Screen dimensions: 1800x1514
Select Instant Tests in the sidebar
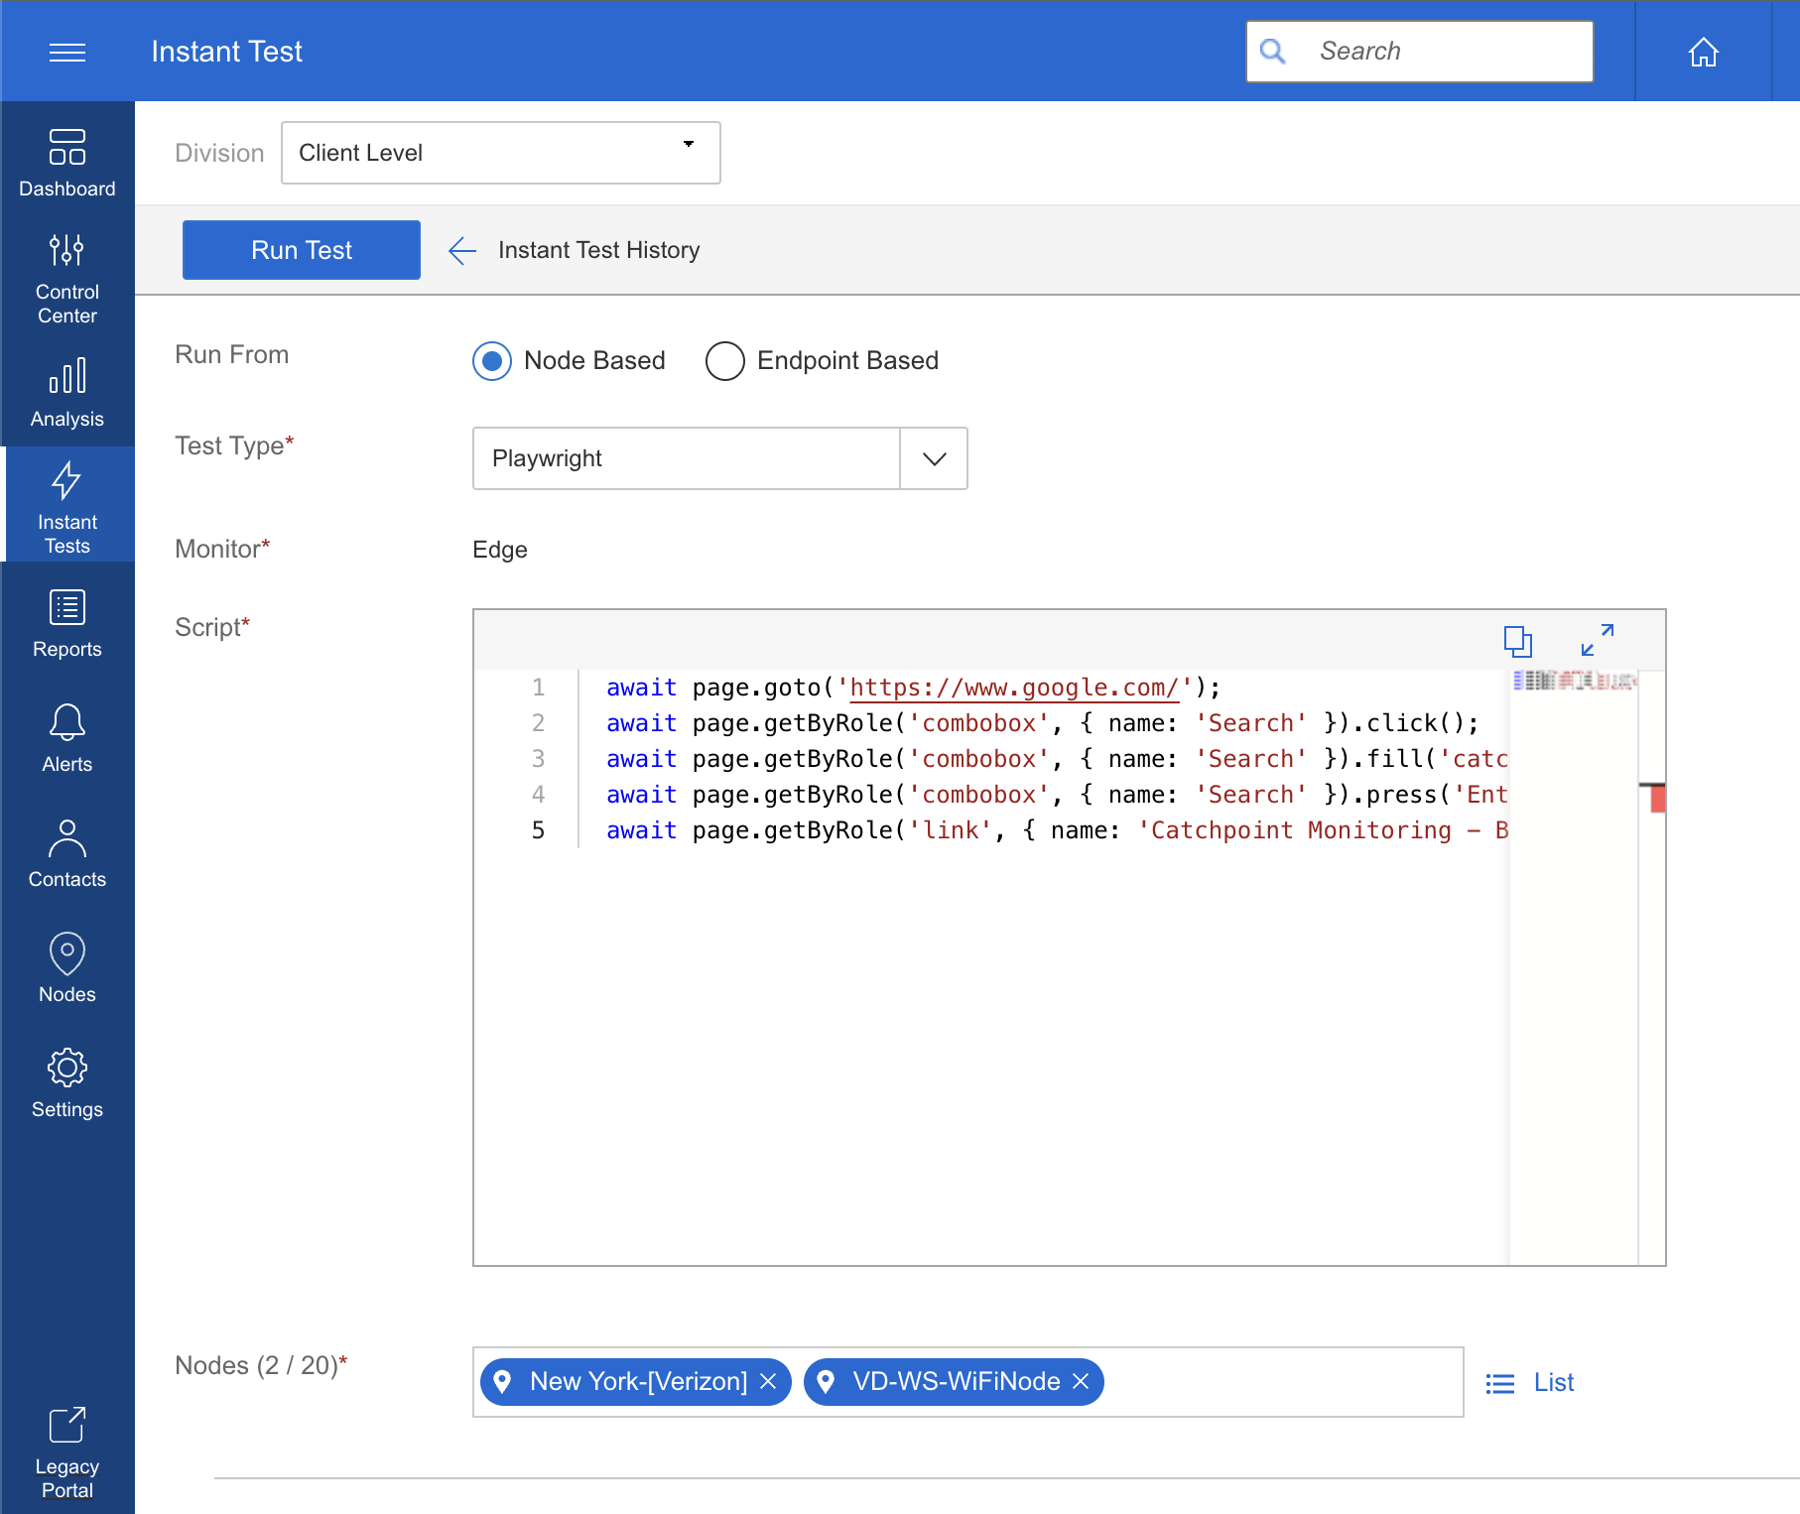click(67, 506)
